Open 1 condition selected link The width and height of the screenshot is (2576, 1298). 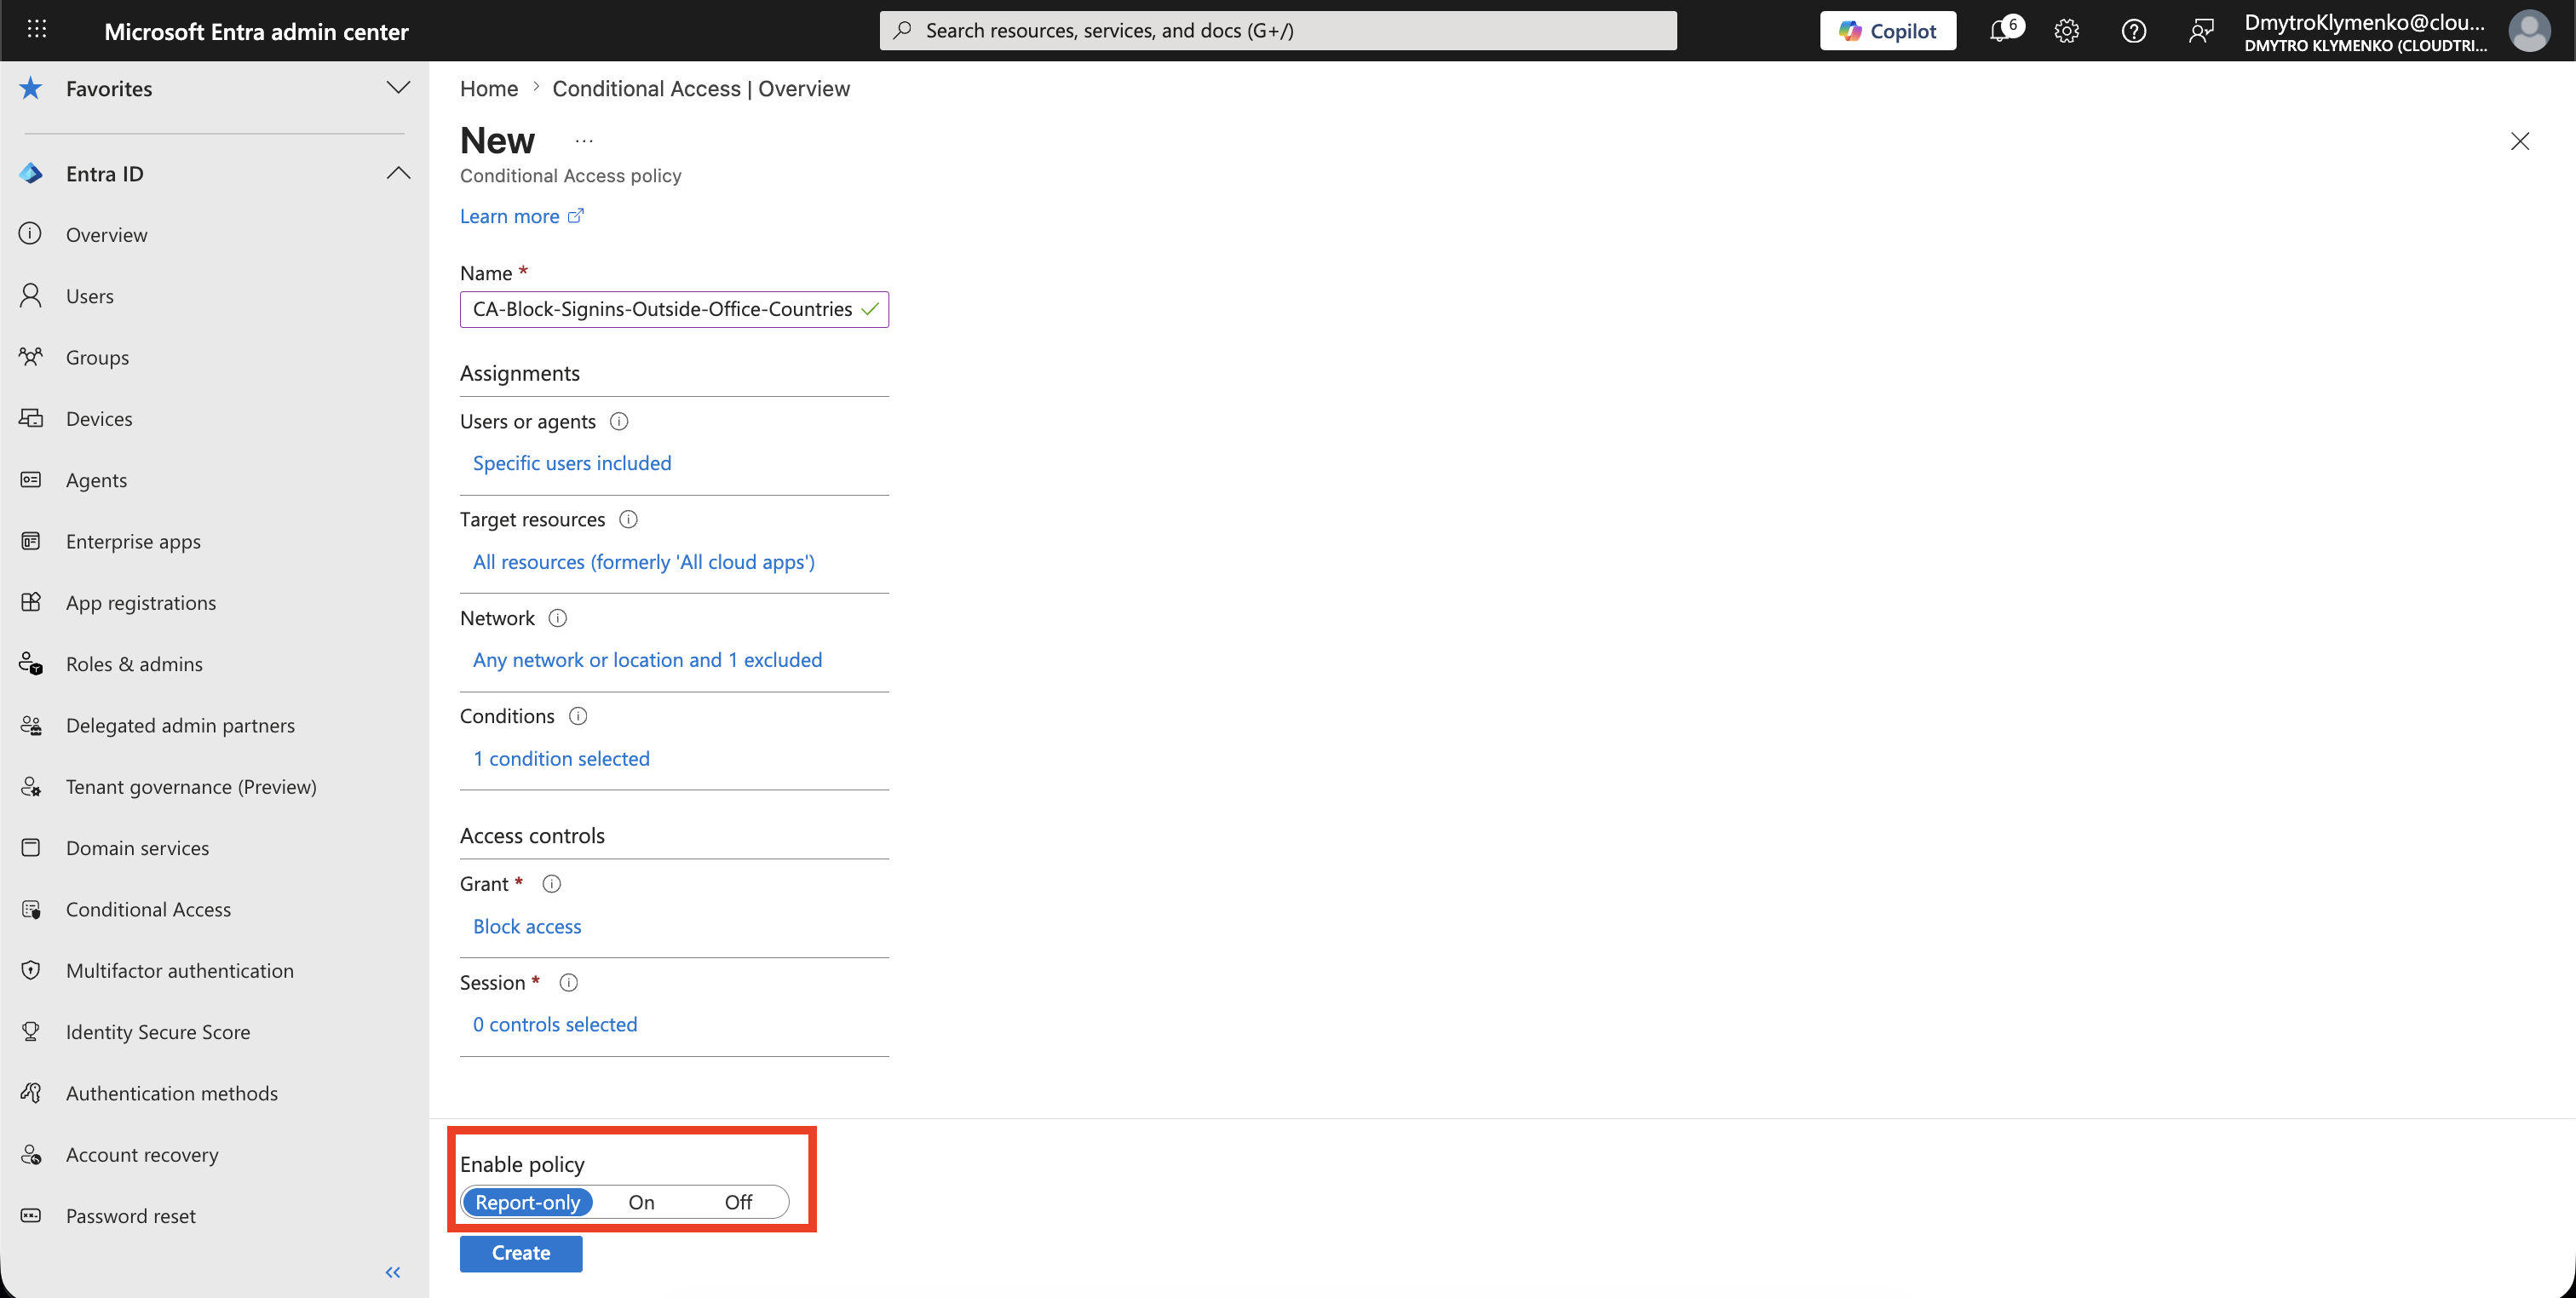pos(561,759)
